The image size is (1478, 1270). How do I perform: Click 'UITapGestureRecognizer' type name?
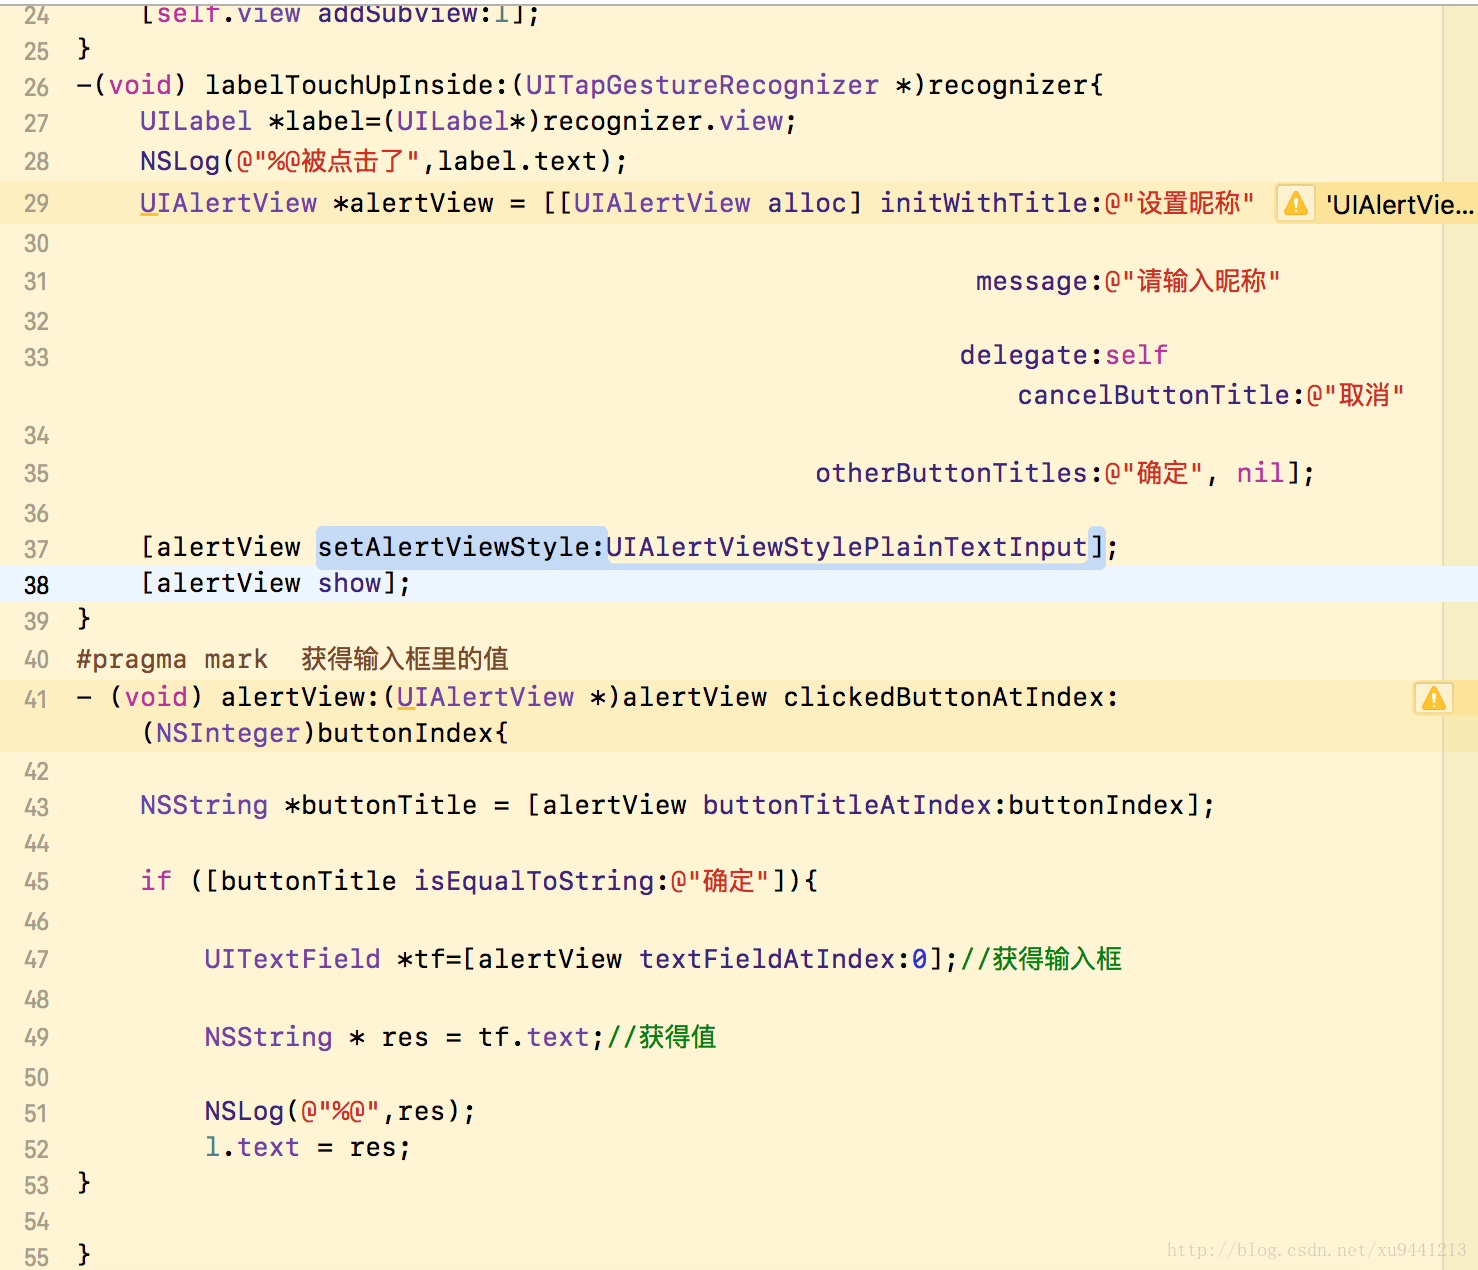[702, 85]
